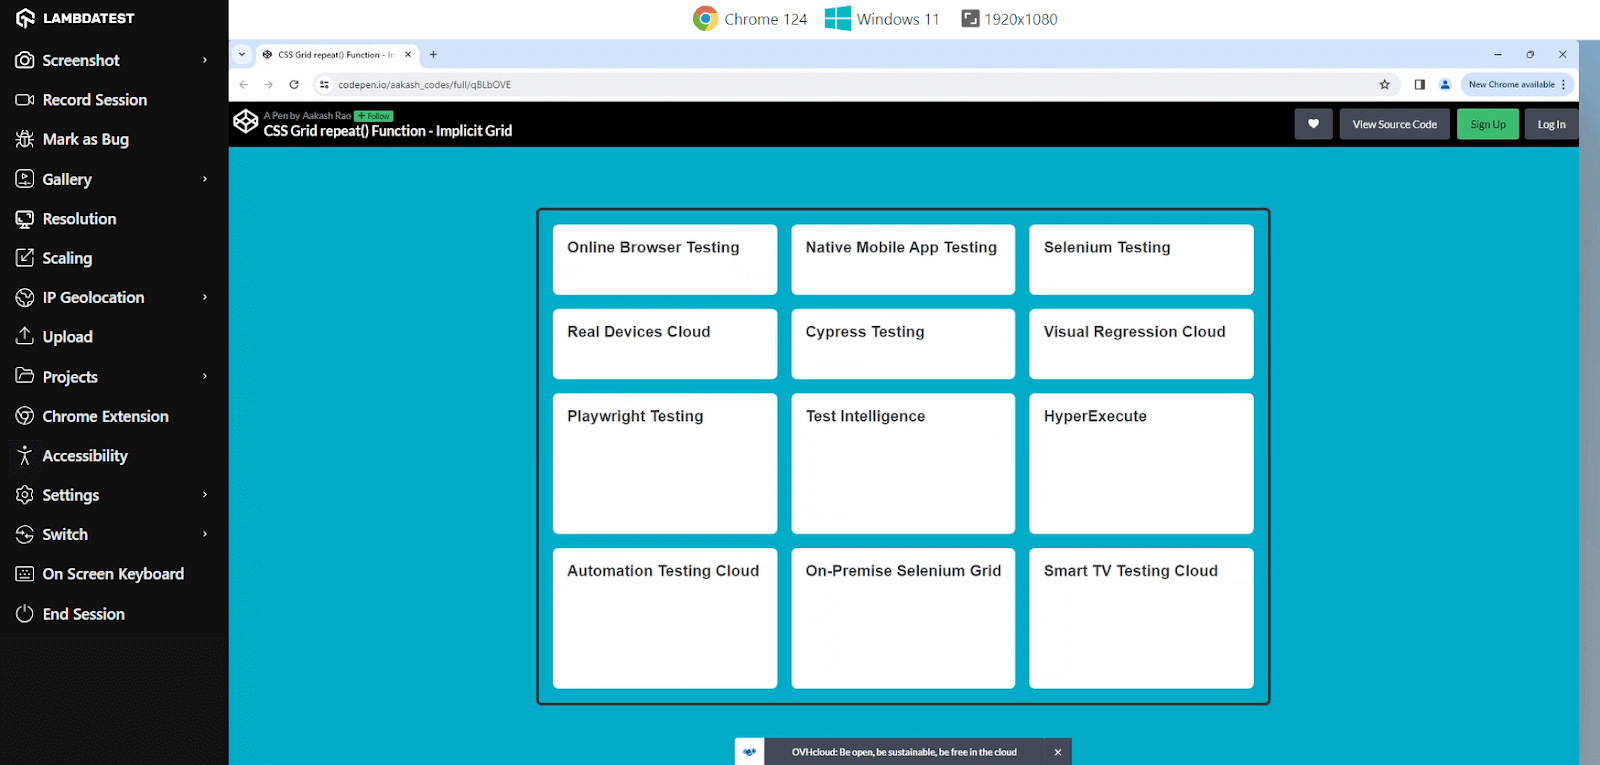This screenshot has width=1600, height=765.
Task: Select Native Mobile App Testing card
Action: [903, 259]
